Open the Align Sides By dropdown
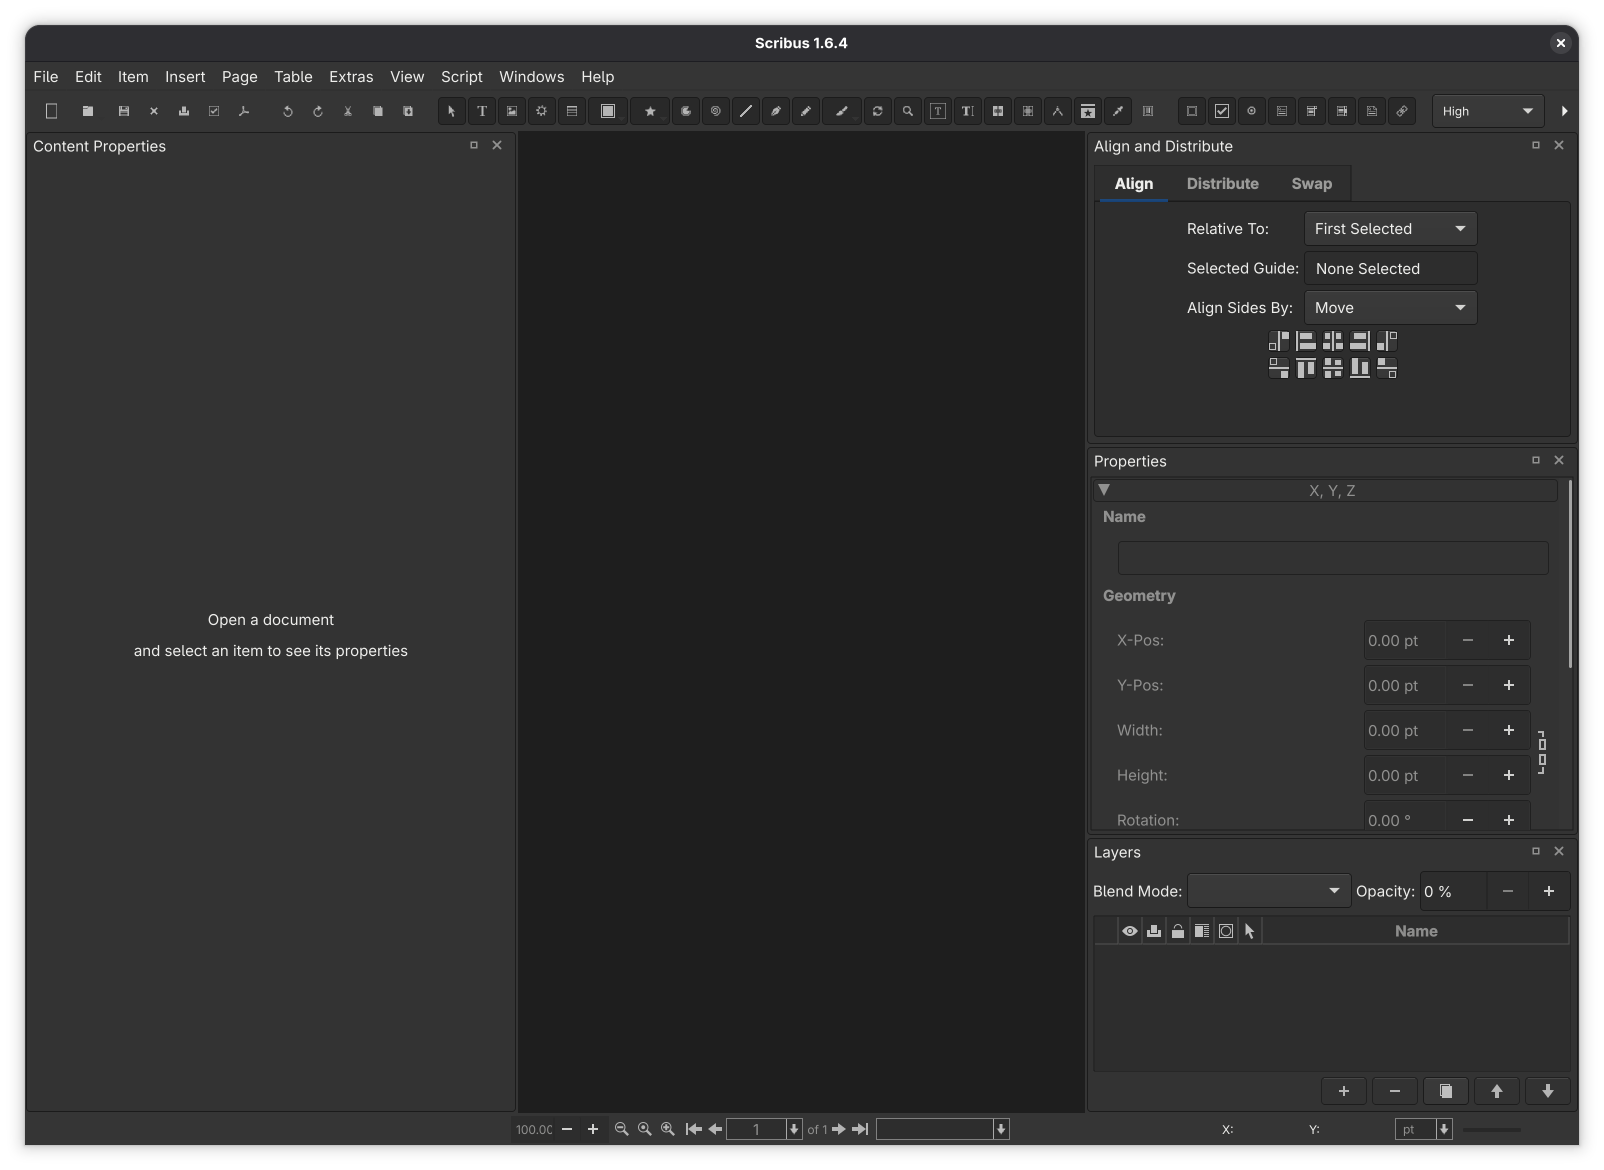The height and width of the screenshot is (1170, 1604). pyautogui.click(x=1390, y=308)
